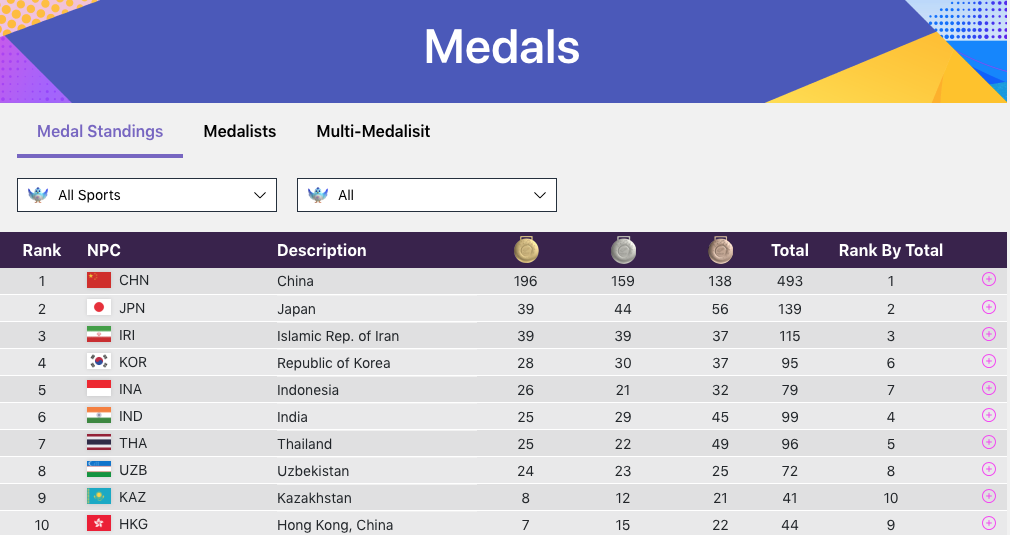Click the India flag icon
The height and width of the screenshot is (535, 1010).
tap(99, 416)
